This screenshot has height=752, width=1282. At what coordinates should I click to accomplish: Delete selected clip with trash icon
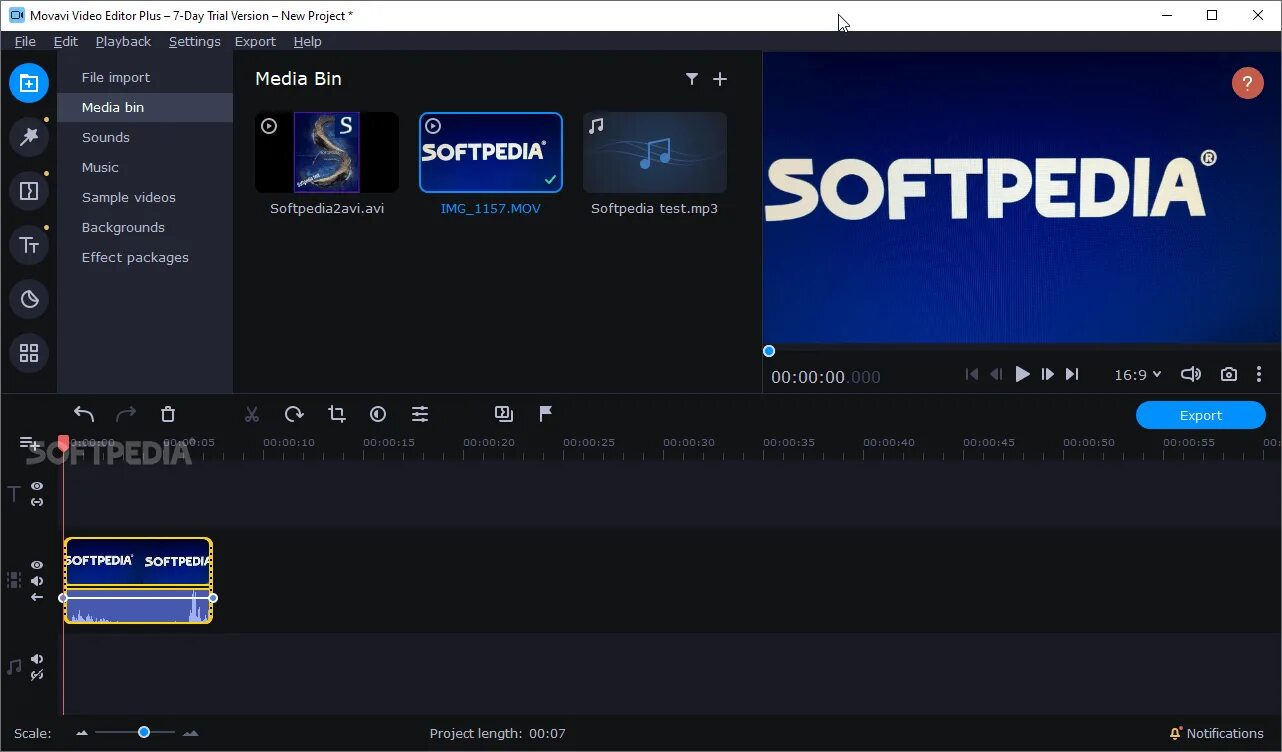(x=168, y=414)
